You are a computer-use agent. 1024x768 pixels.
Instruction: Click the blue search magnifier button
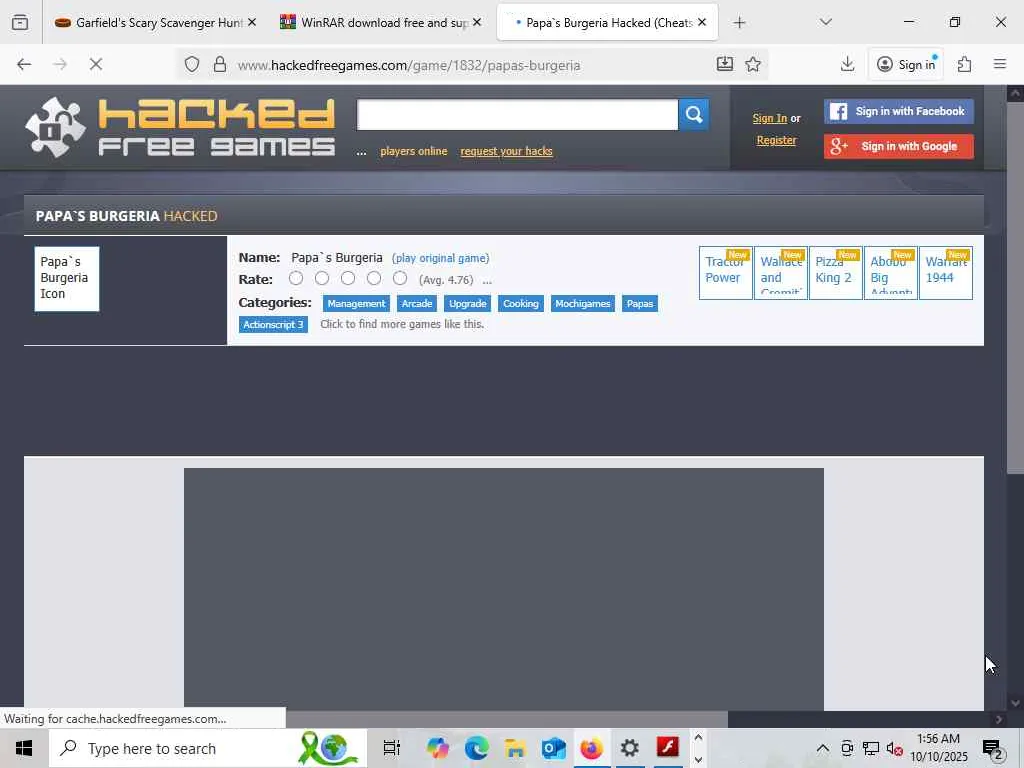(x=694, y=115)
